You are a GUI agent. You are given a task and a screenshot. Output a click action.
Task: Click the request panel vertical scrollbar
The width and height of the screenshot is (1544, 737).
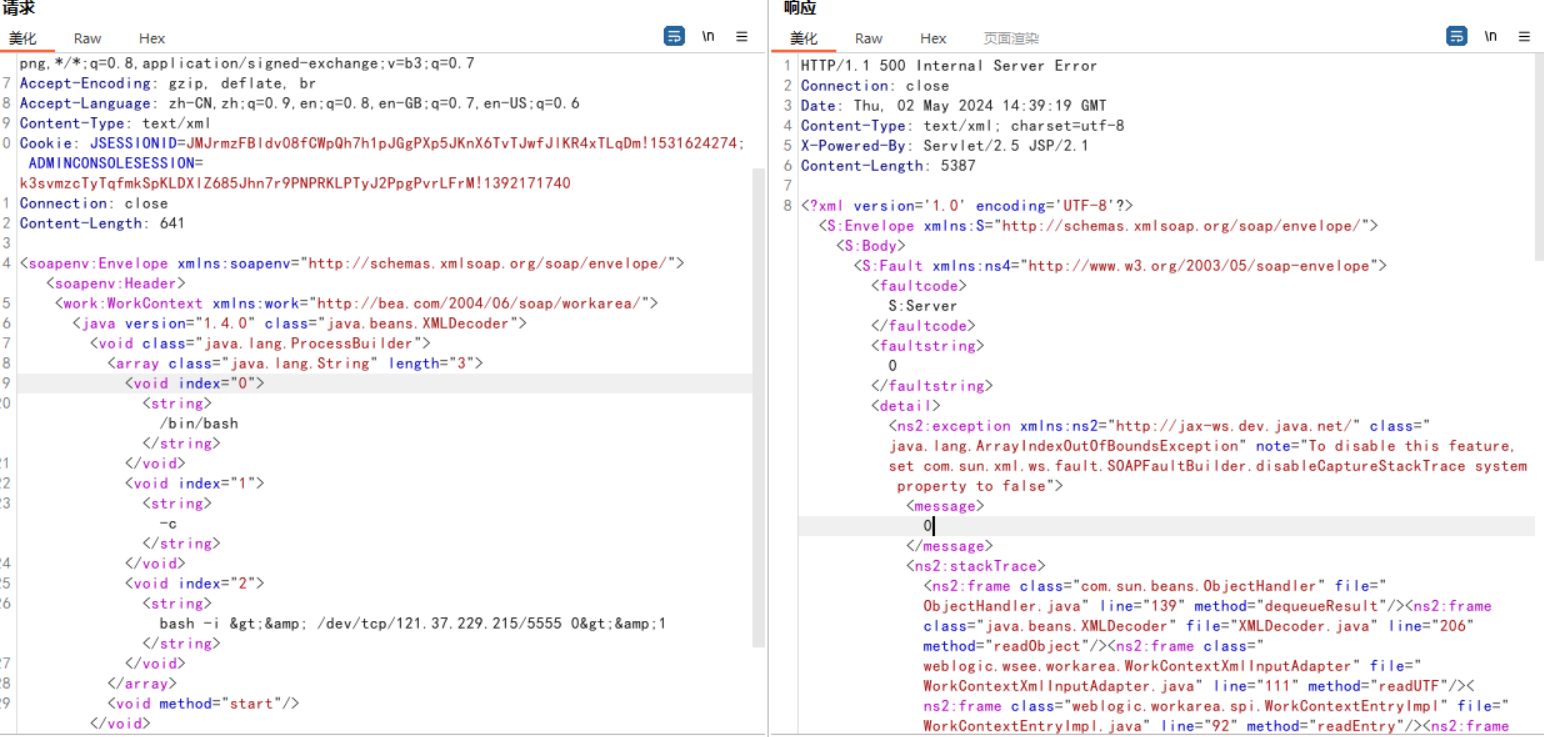759,408
